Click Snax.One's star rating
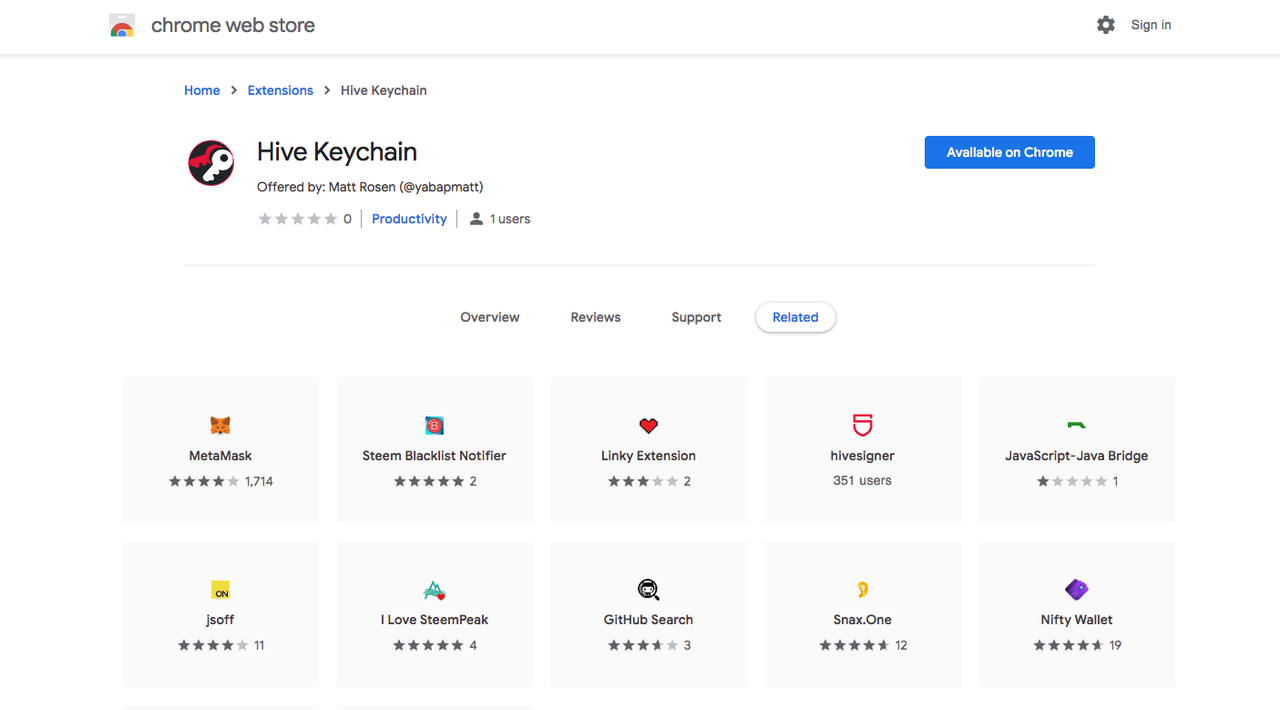 [x=855, y=646]
